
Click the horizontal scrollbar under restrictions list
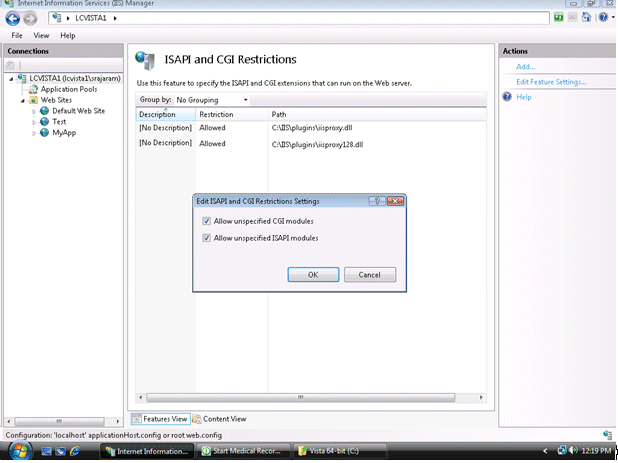coord(300,398)
